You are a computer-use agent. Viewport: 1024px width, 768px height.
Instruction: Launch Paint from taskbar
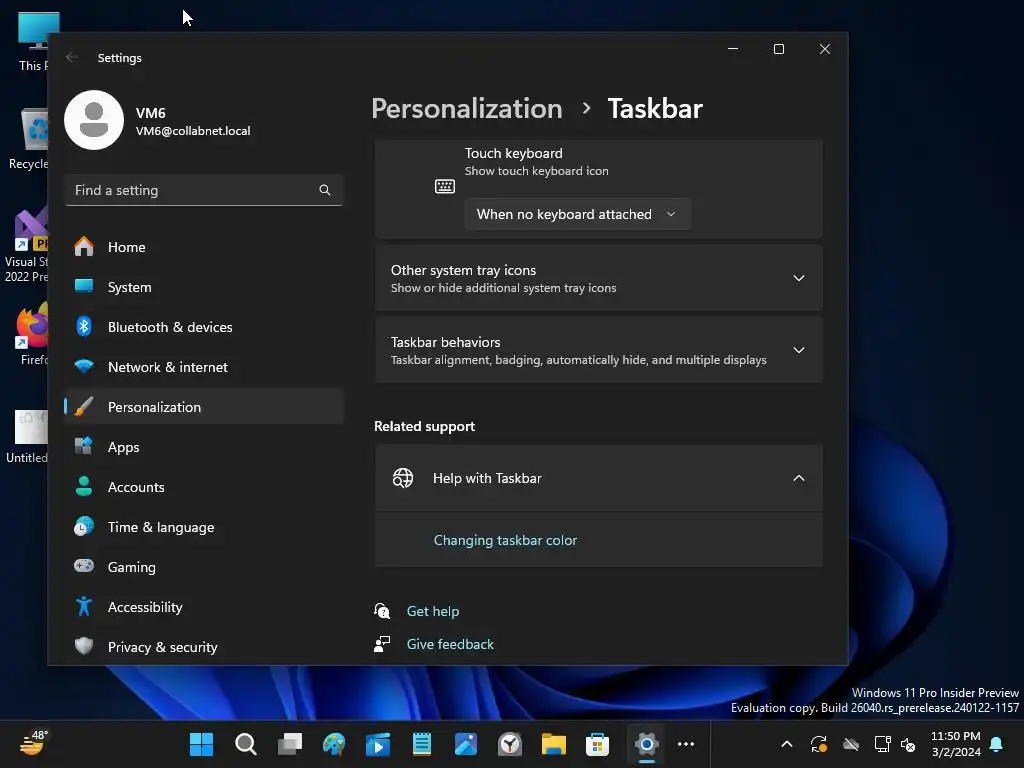334,744
